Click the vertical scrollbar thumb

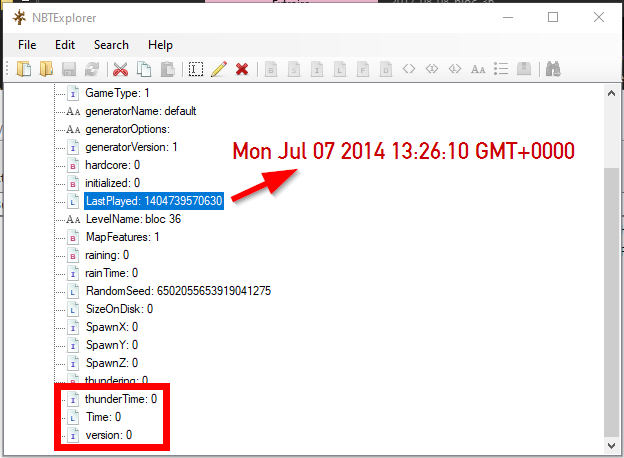[x=612, y=302]
